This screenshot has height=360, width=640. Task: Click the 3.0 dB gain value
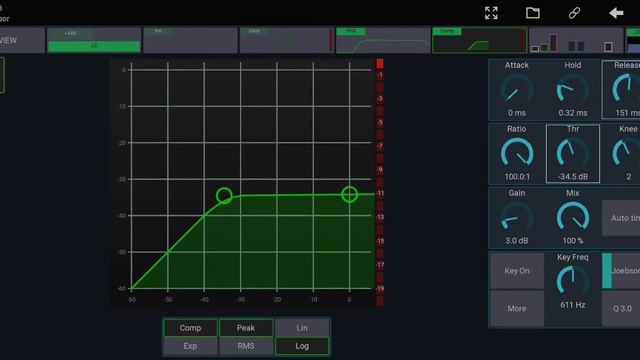pyautogui.click(x=517, y=241)
